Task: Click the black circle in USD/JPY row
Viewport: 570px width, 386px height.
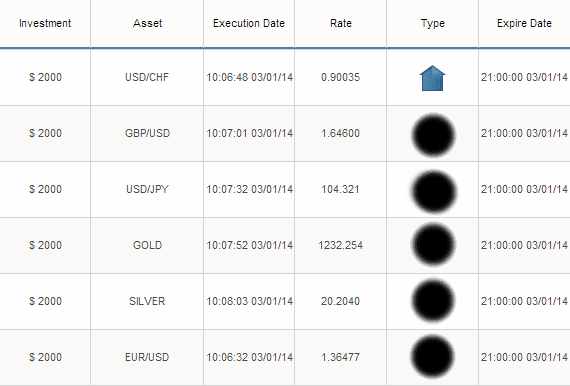Action: (x=433, y=192)
